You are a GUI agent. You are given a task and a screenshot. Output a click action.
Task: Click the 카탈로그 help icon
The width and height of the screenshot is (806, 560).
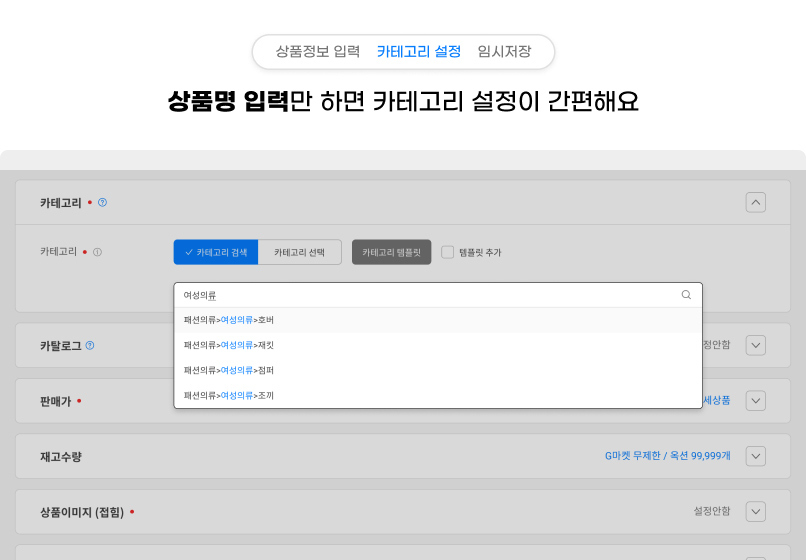tap(90, 346)
